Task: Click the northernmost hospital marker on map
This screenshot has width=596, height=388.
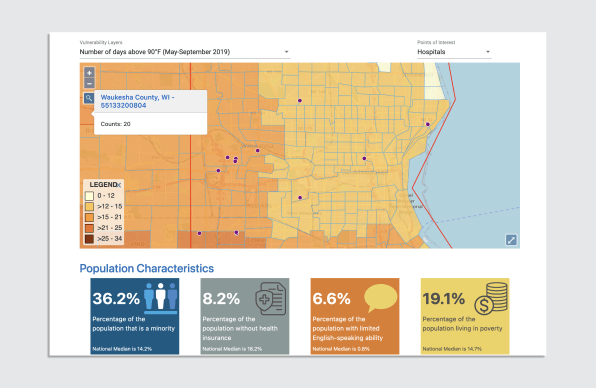Action: pos(300,101)
